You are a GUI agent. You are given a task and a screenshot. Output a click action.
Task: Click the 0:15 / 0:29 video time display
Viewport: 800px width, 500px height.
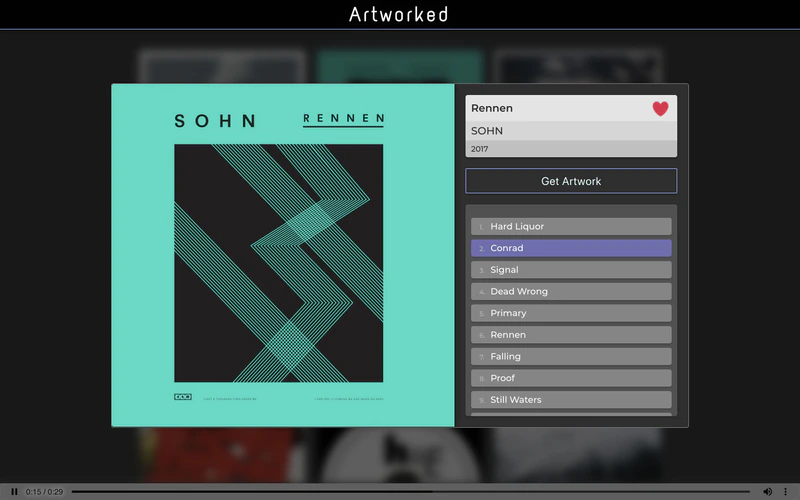[44, 492]
